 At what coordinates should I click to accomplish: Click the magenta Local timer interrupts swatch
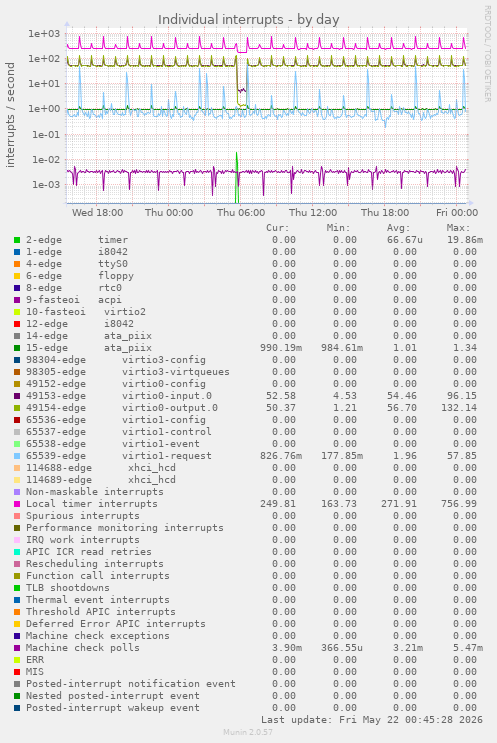point(17,504)
